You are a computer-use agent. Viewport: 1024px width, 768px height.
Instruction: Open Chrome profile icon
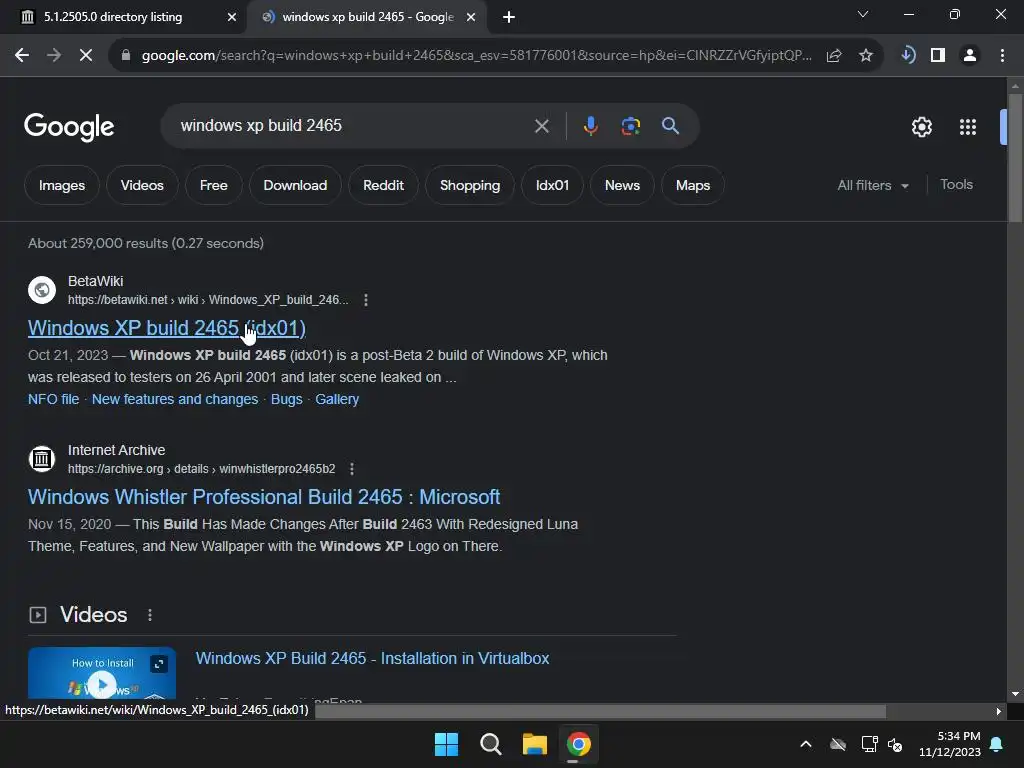pyautogui.click(x=970, y=56)
